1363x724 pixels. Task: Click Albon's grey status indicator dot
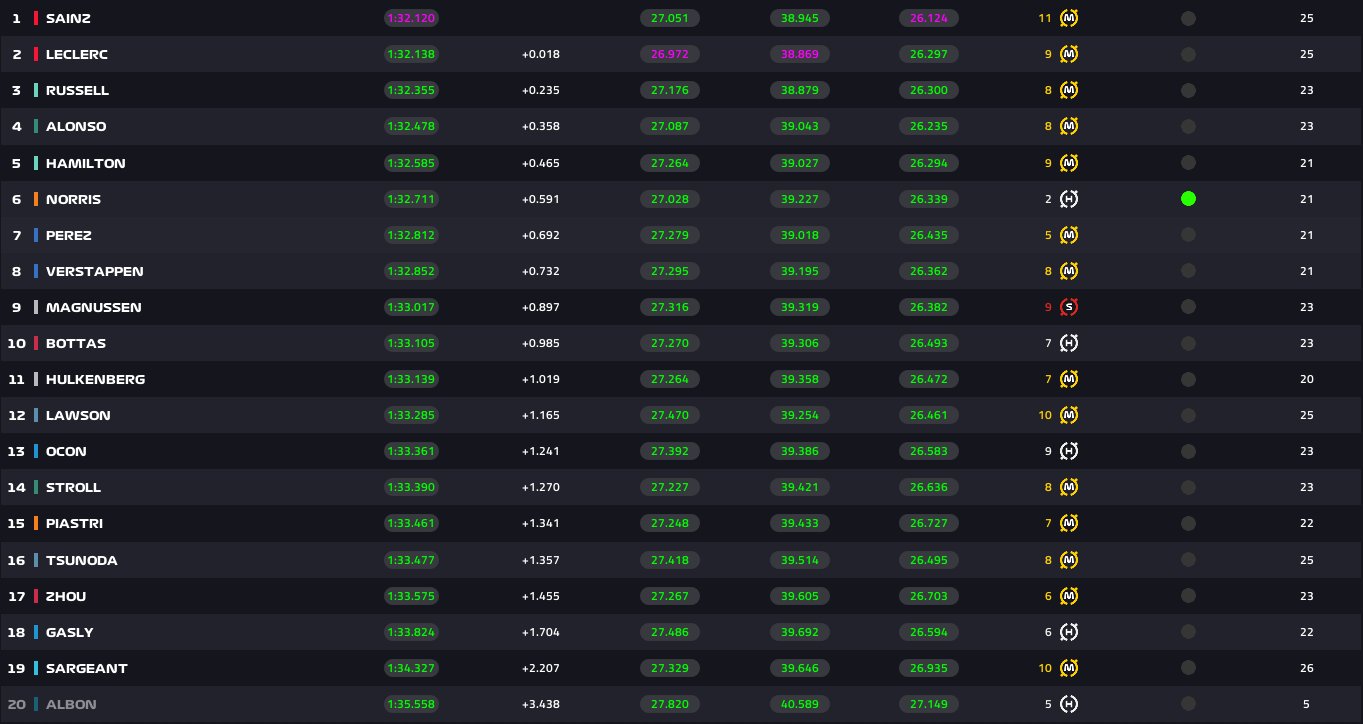pyautogui.click(x=1188, y=704)
